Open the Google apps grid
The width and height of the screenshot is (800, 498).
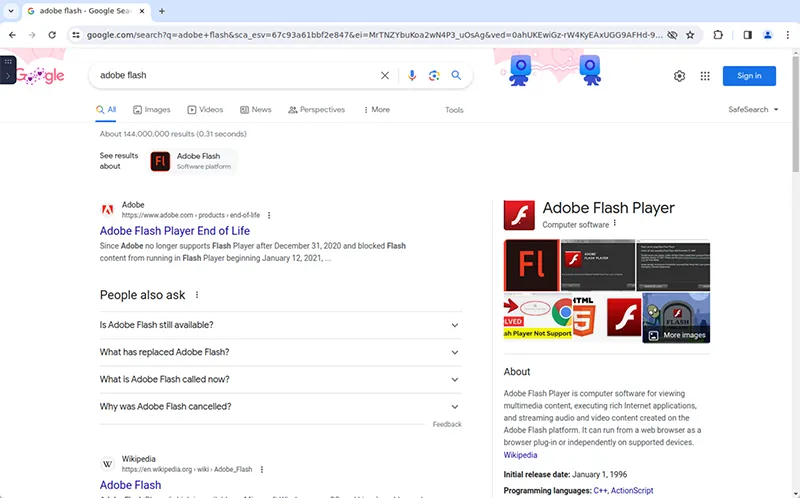coord(705,76)
